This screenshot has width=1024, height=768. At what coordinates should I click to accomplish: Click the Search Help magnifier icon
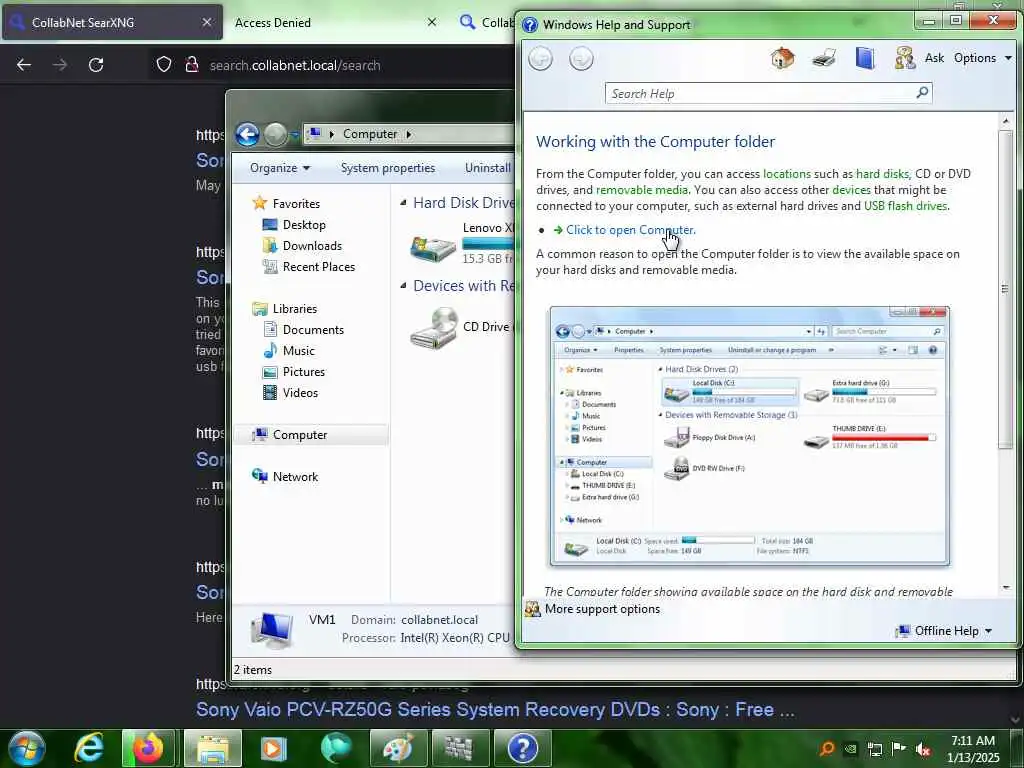(922, 93)
